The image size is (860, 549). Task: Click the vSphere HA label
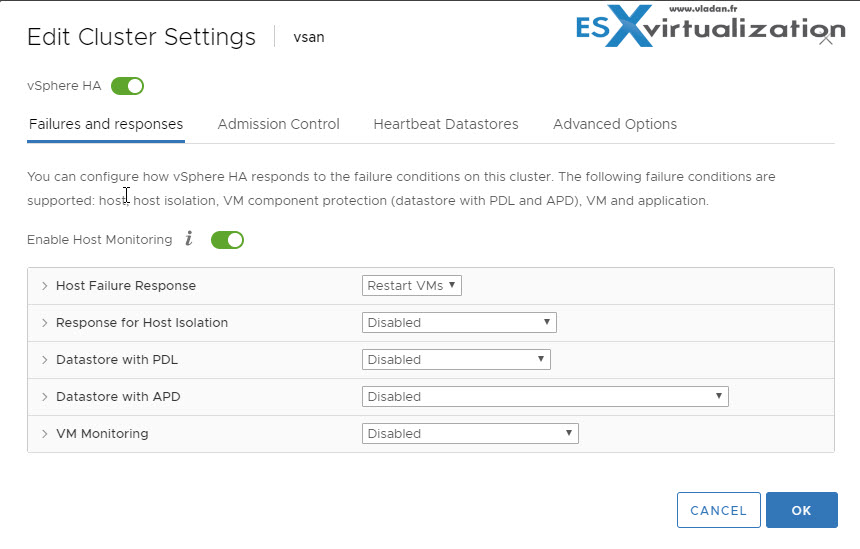64,86
